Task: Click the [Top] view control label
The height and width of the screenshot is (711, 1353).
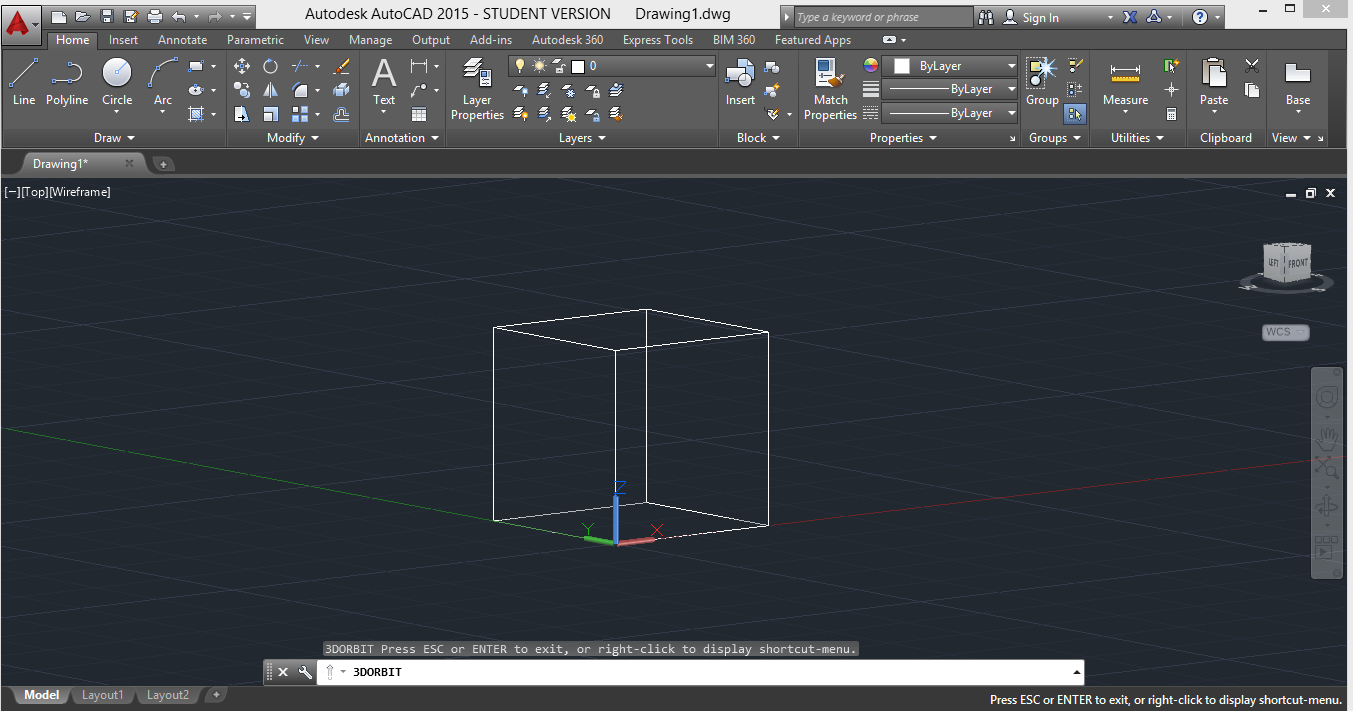Action: pos(34,191)
